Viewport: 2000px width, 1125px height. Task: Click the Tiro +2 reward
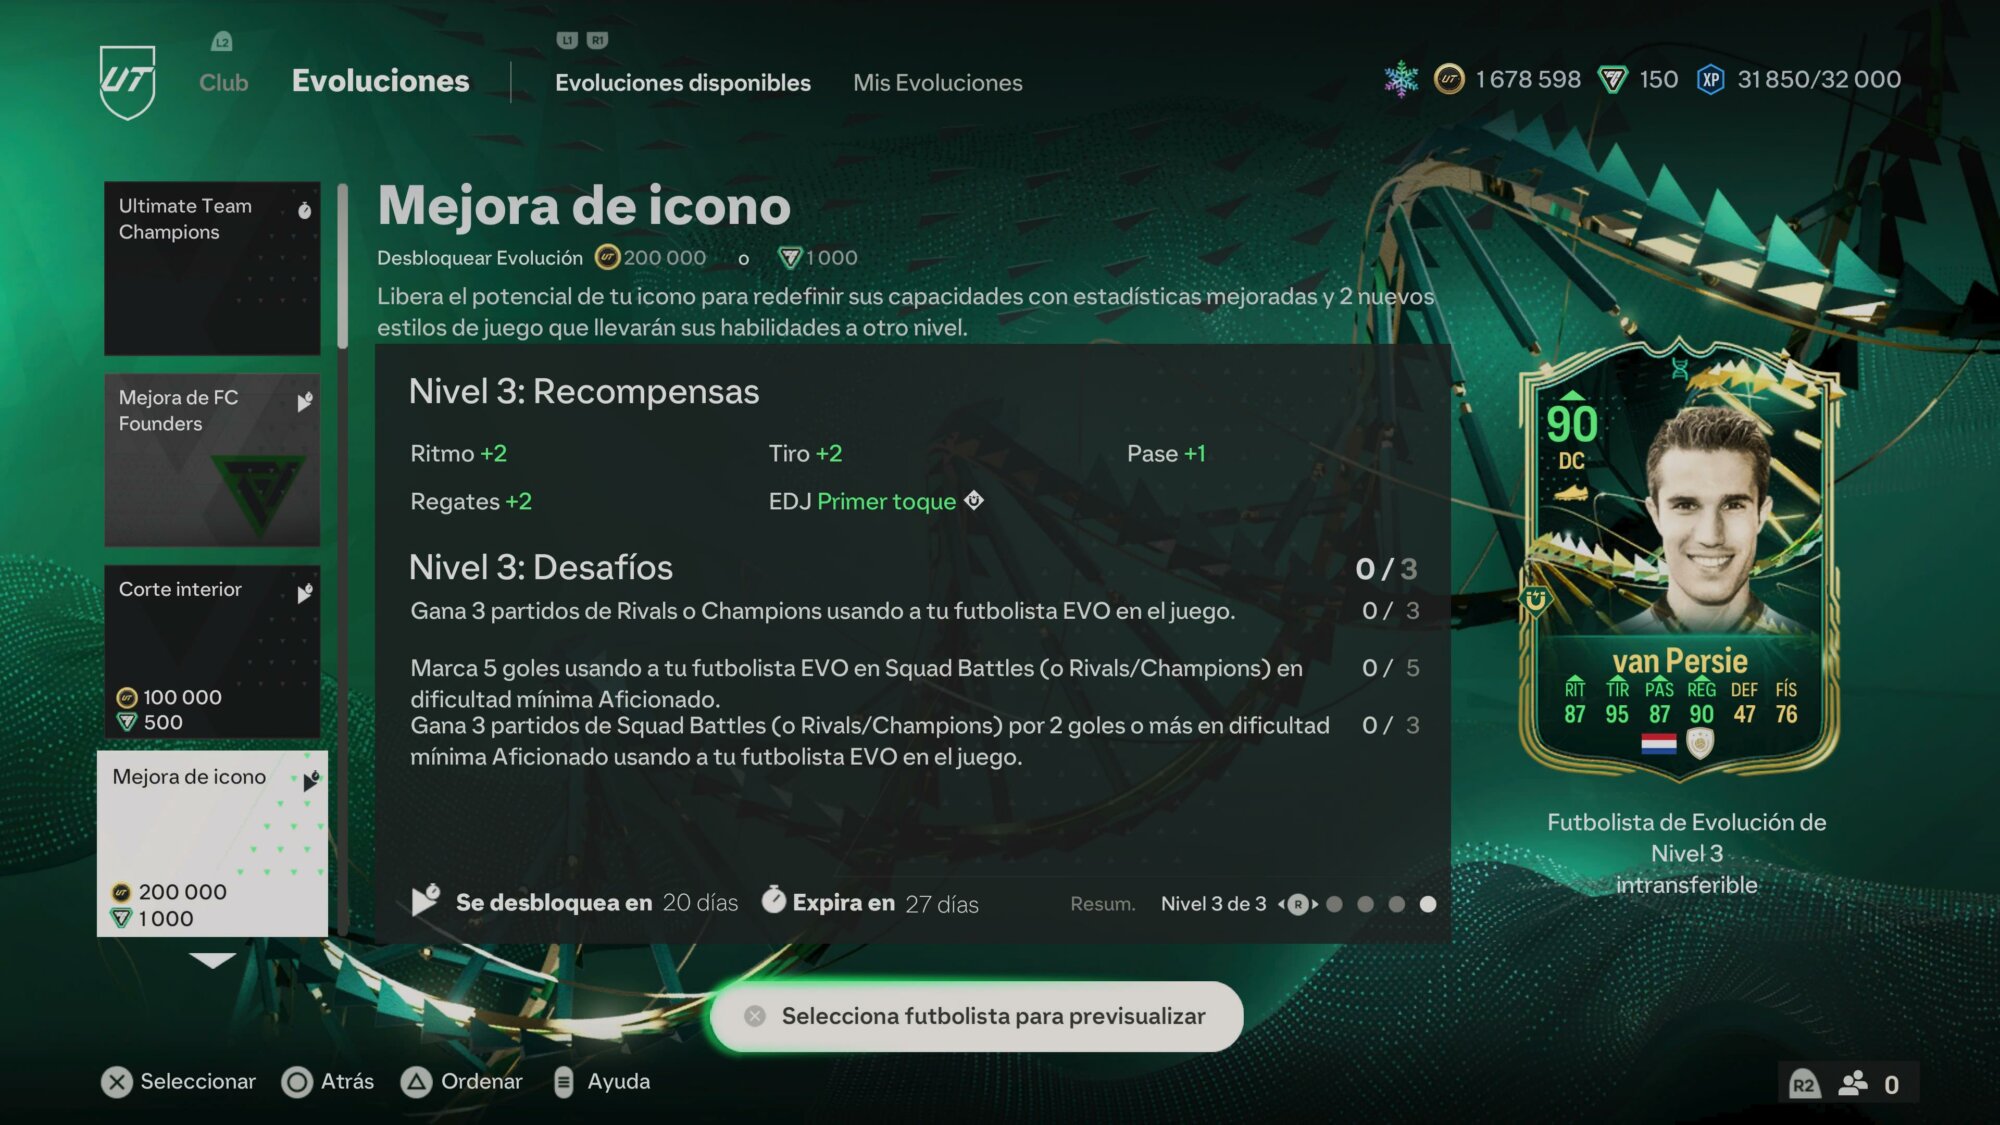point(805,453)
